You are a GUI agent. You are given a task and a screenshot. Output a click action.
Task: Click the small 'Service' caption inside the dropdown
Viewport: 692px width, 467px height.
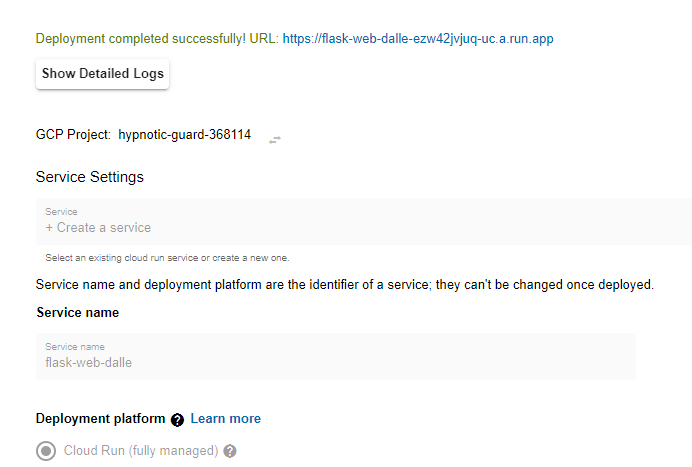pos(61,212)
